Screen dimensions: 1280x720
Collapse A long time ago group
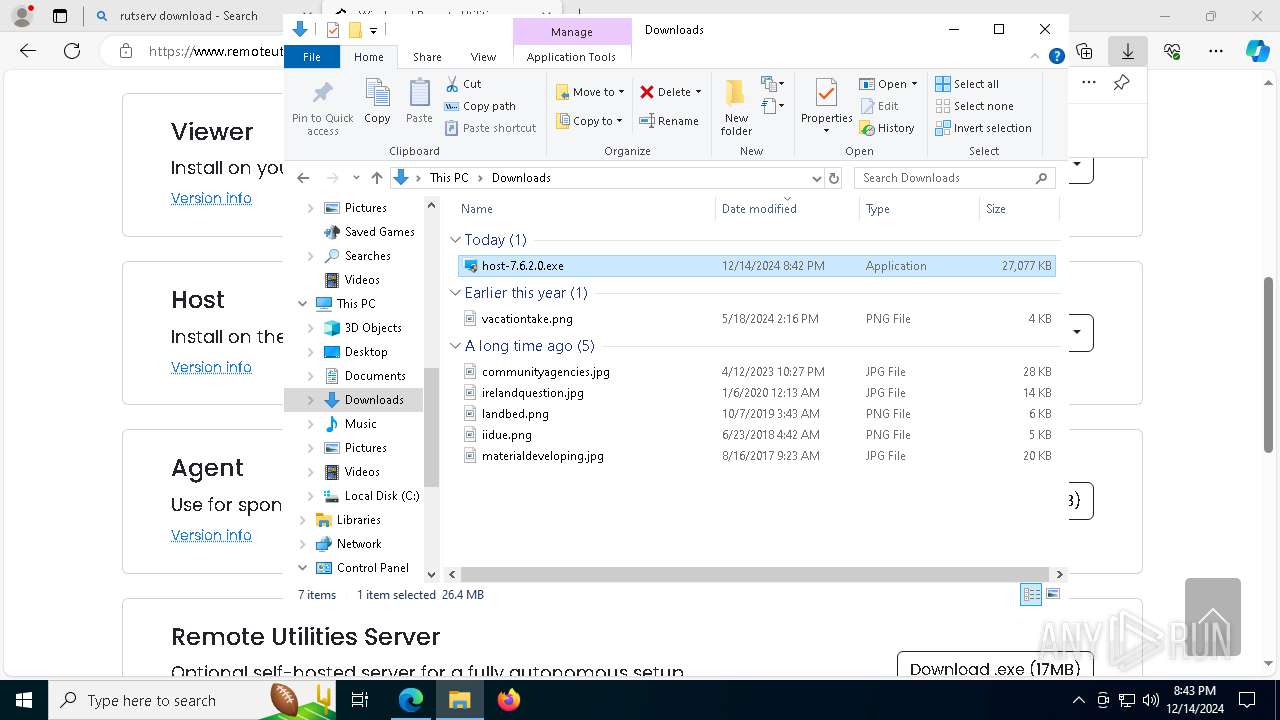455,346
